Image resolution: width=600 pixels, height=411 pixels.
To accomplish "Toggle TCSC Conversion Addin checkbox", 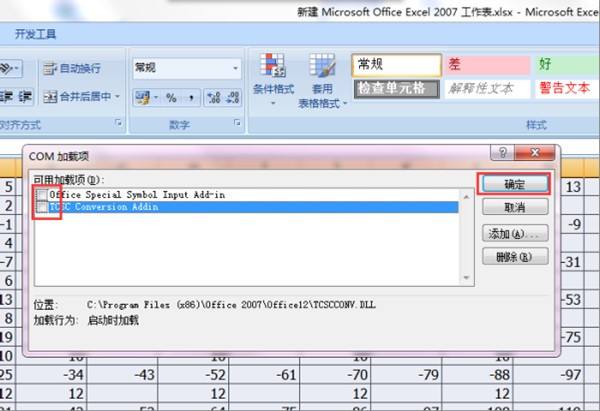I will click(42, 207).
